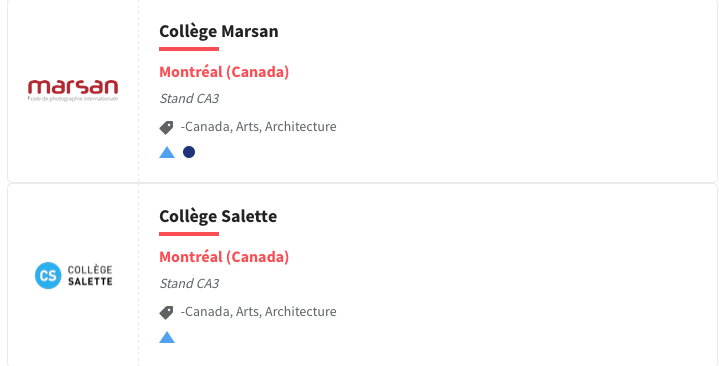727x366 pixels.
Task: Click Stand CA3 text in Marsan card
Action: [189, 98]
